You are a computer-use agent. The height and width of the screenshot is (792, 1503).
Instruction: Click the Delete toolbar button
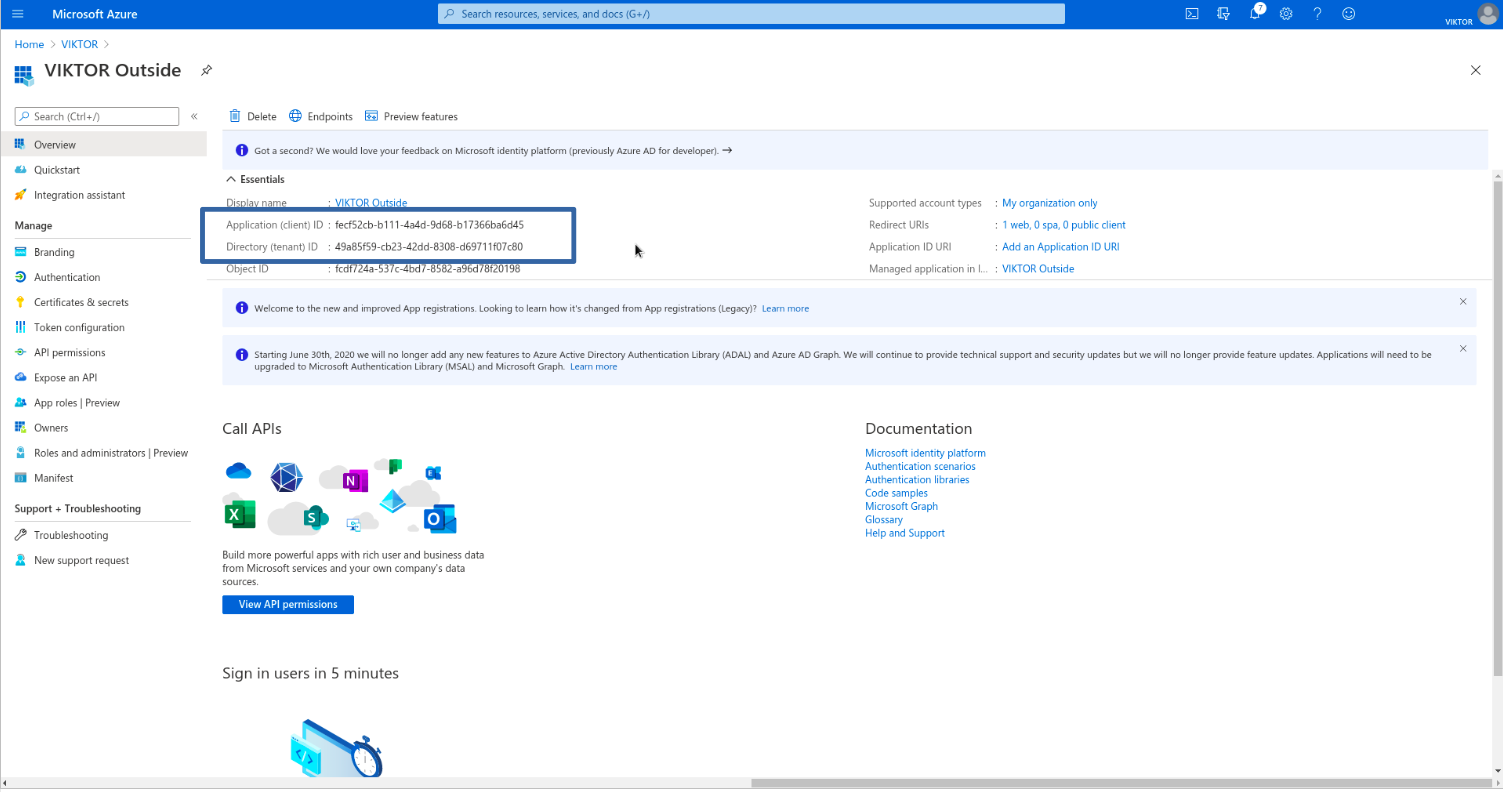click(x=253, y=116)
